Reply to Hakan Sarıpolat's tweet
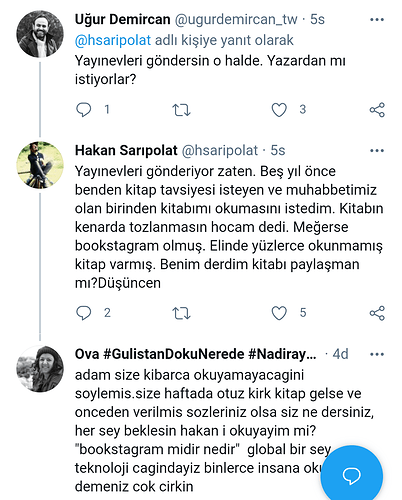Image resolution: width=402 pixels, height=500 pixels. pos(84,313)
